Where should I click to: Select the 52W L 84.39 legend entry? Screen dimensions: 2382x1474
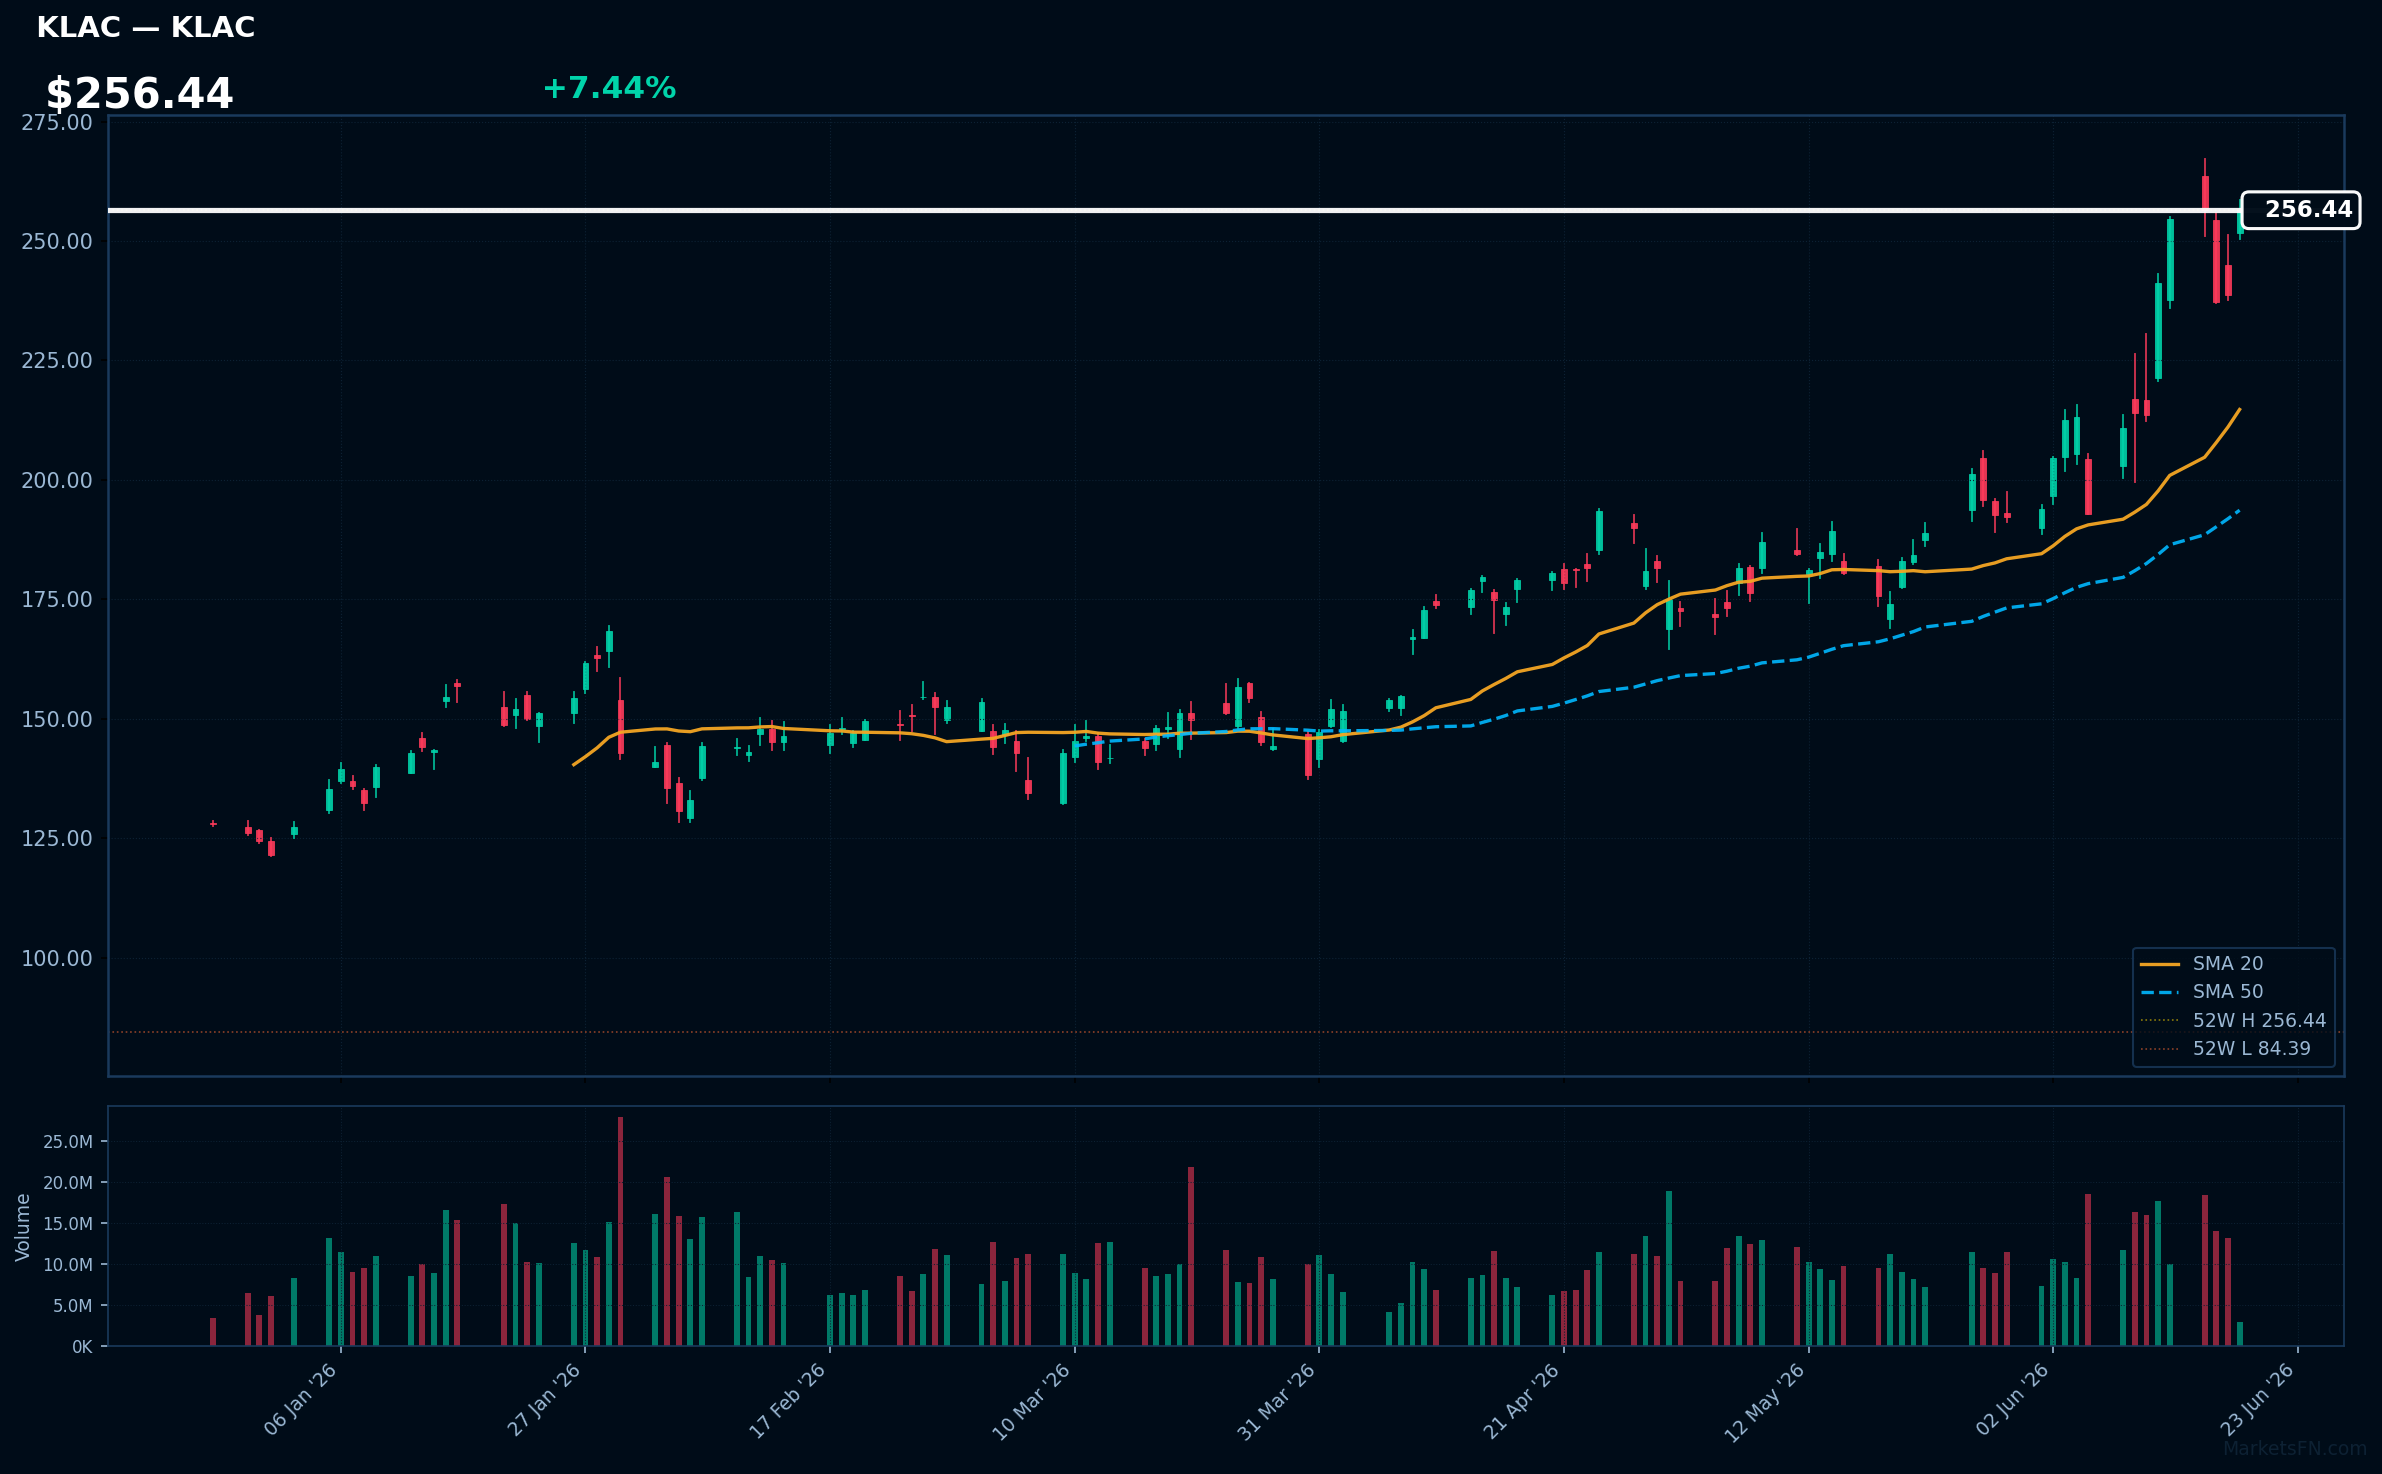point(2225,1049)
